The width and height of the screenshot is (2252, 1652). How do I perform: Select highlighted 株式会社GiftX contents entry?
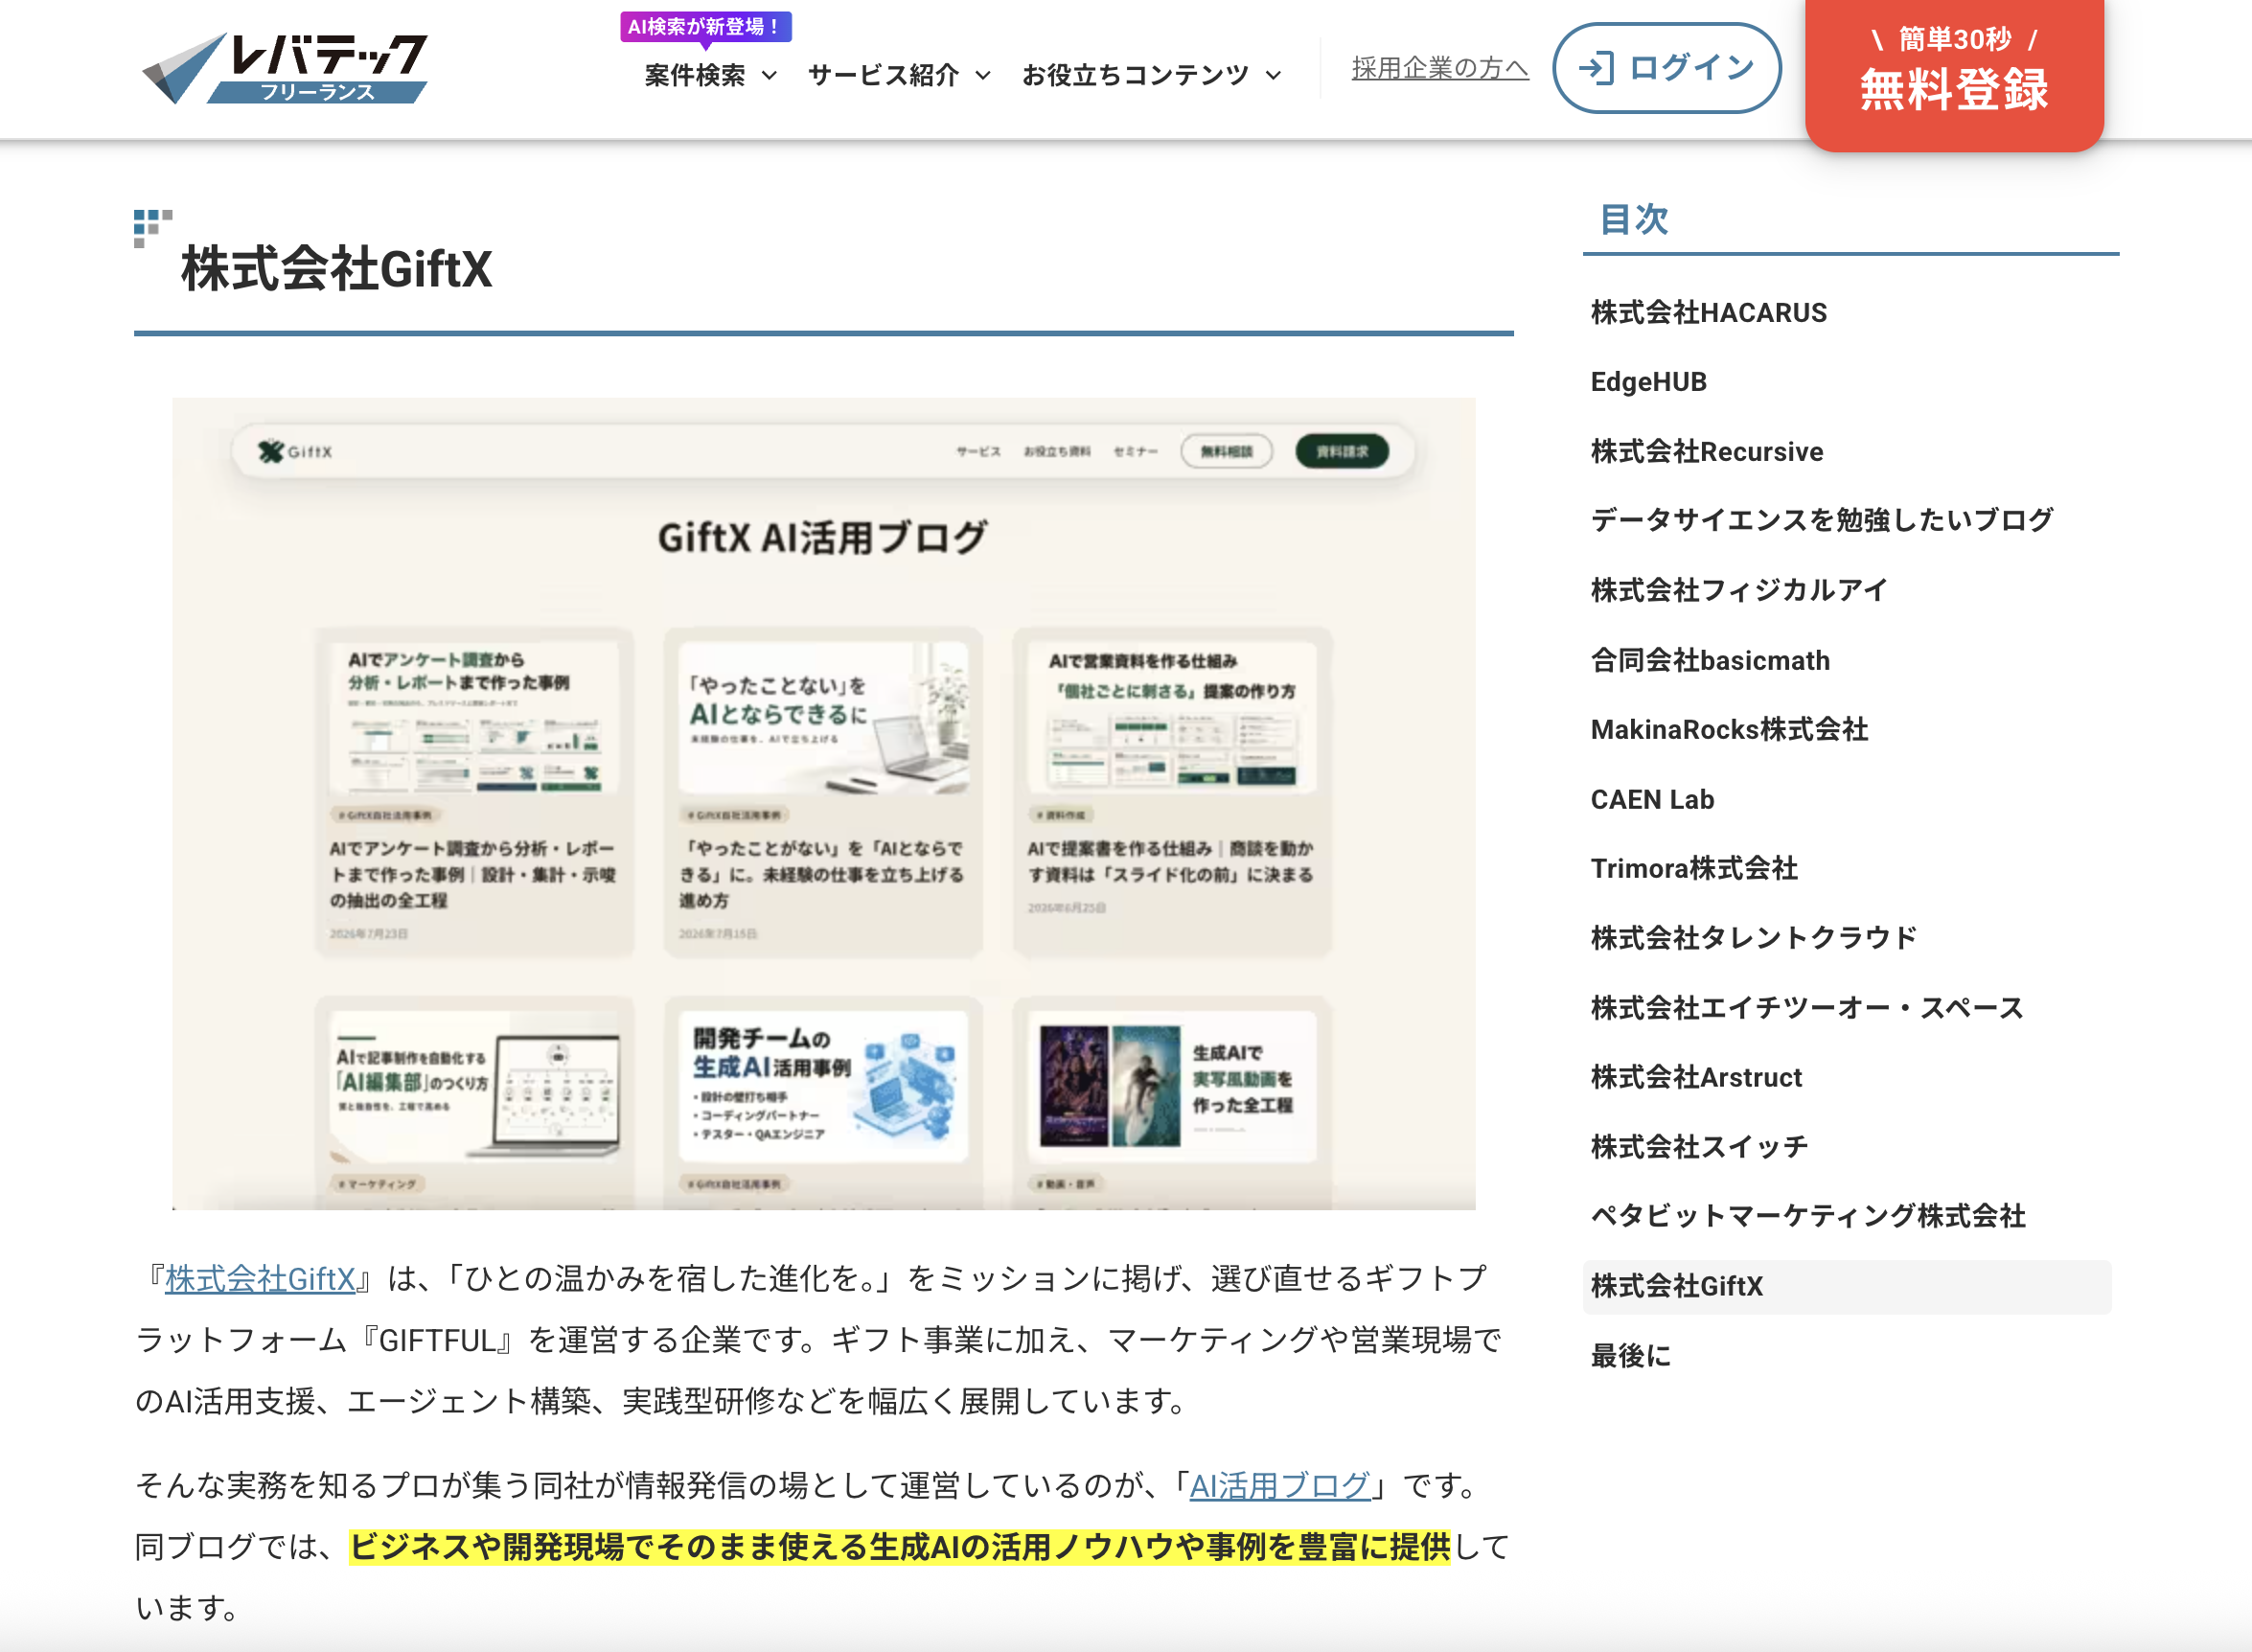pos(1847,1287)
